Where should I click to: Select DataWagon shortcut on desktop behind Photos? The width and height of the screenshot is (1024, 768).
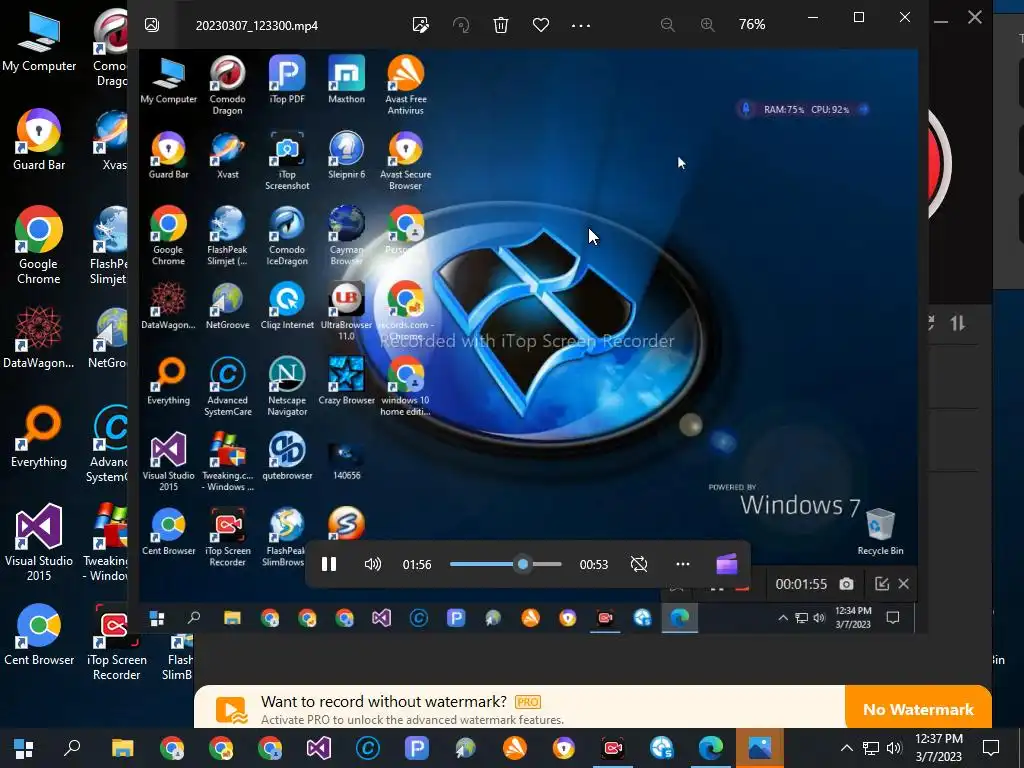pos(39,337)
